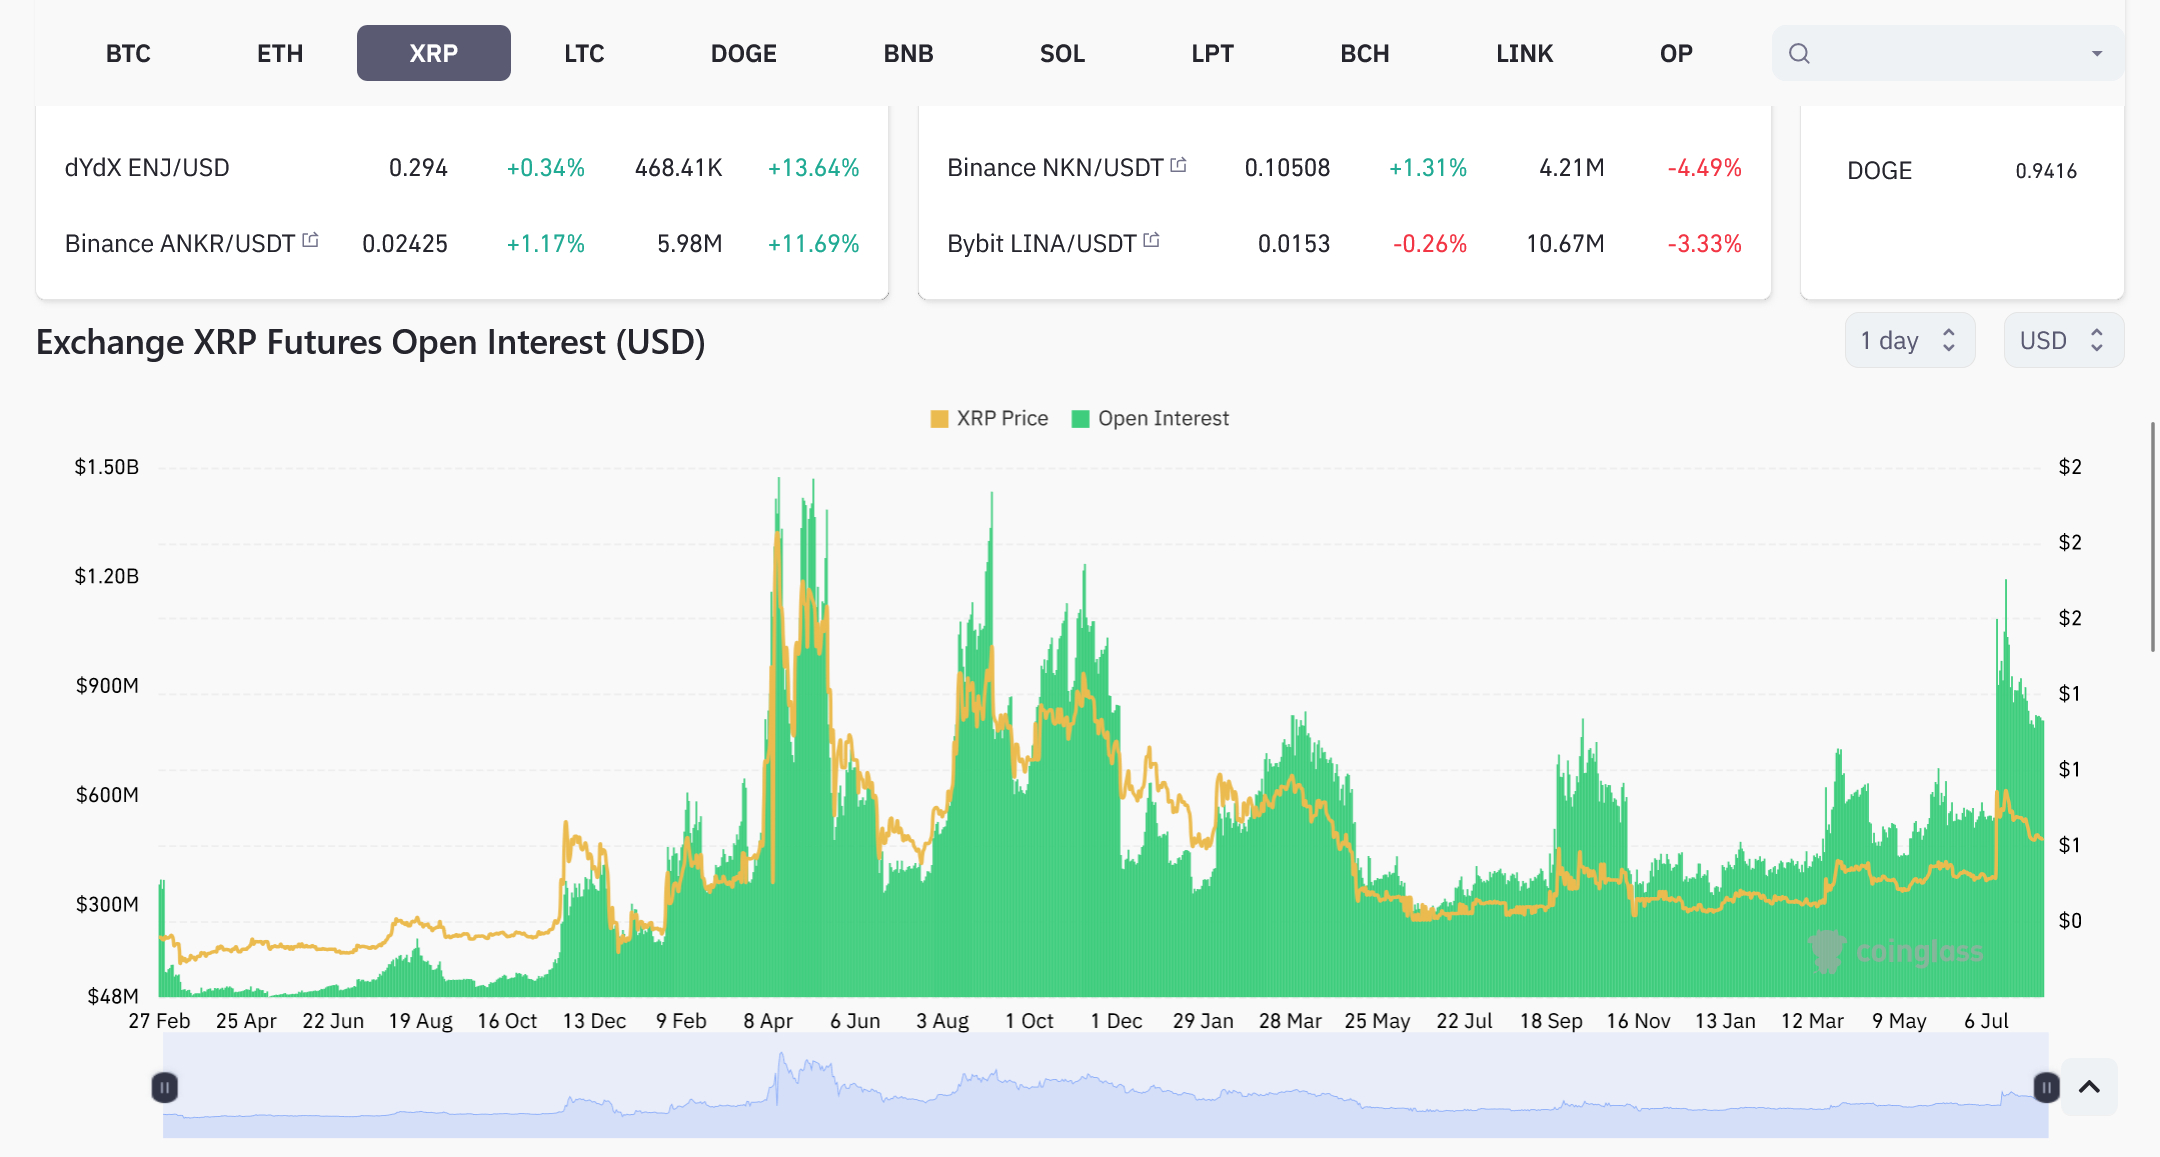Screen dimensions: 2160x1157
Task: Select the ETH coin tab
Action: coord(280,53)
